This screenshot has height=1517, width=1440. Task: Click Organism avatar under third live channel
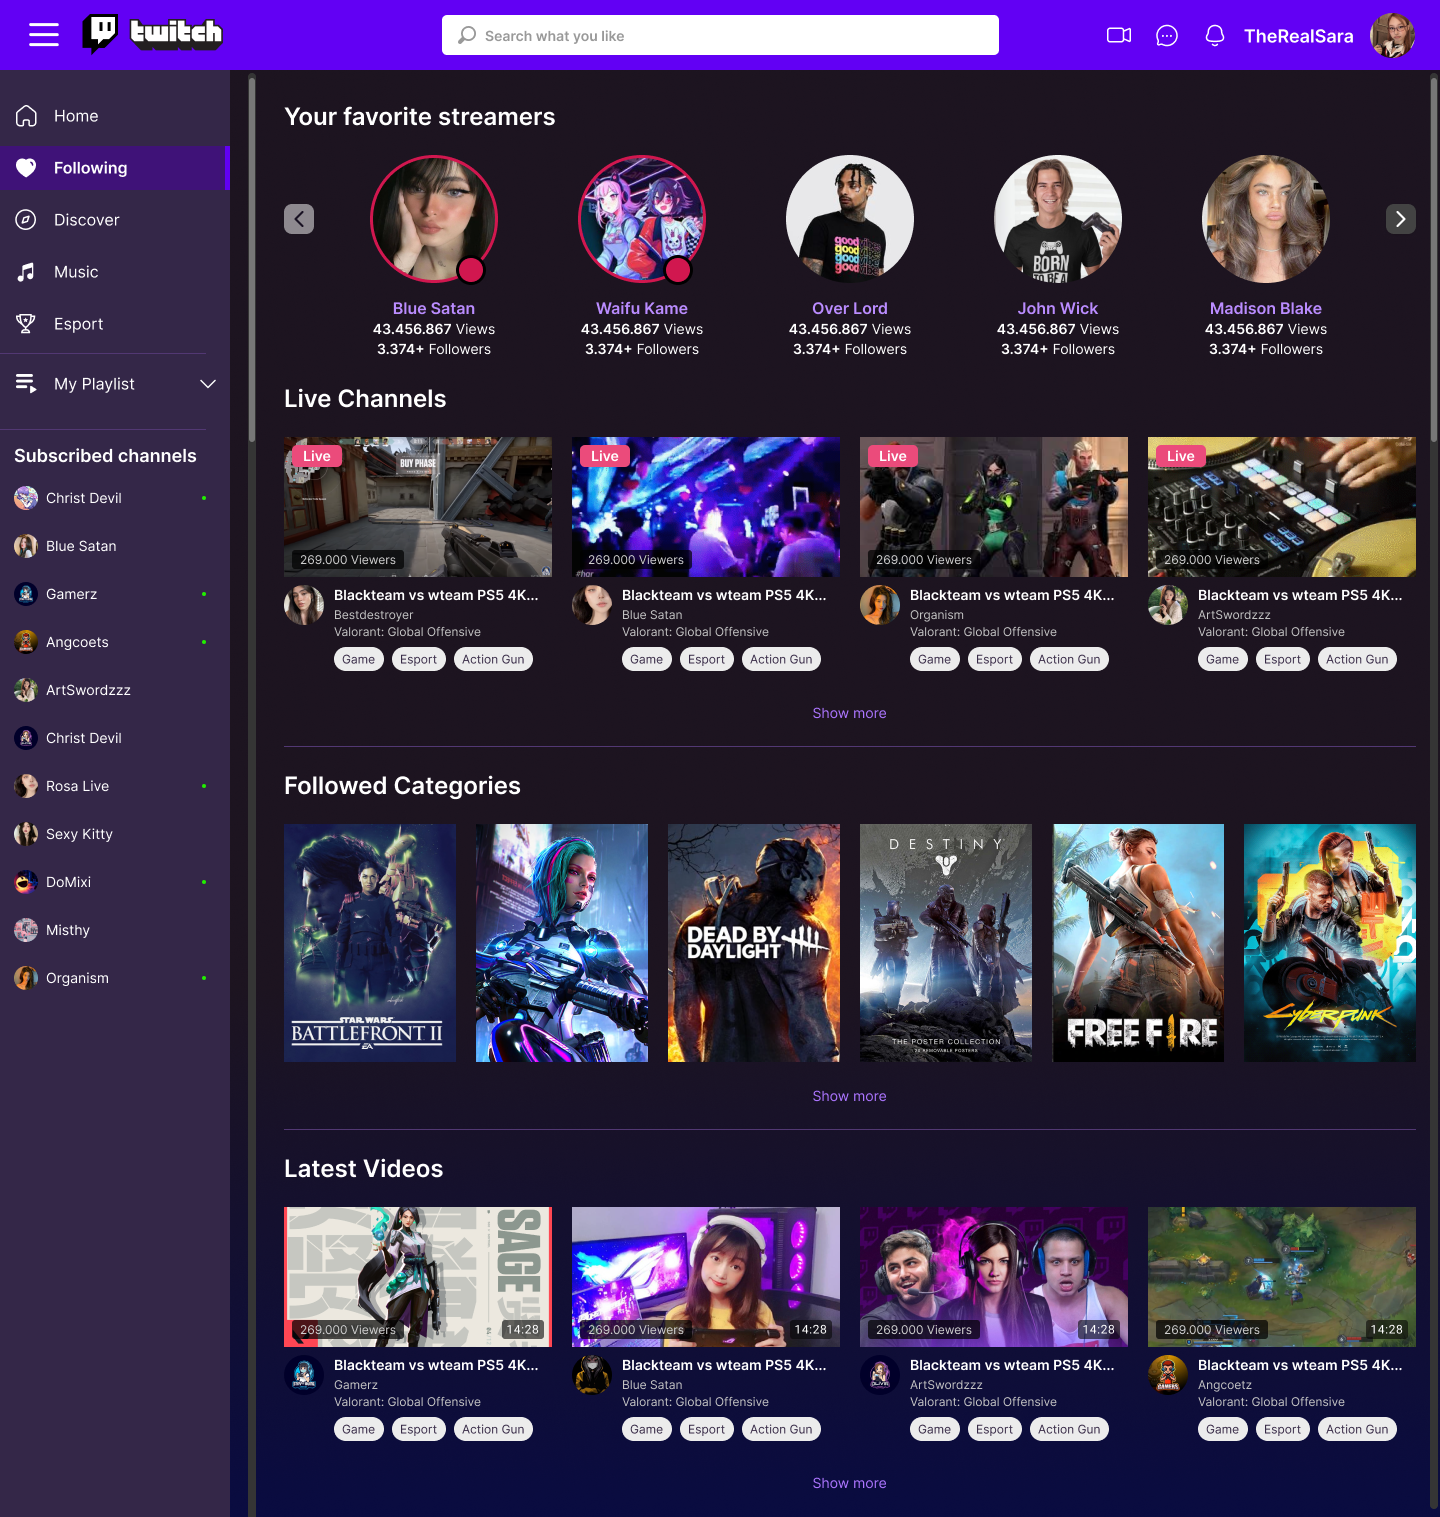880,605
